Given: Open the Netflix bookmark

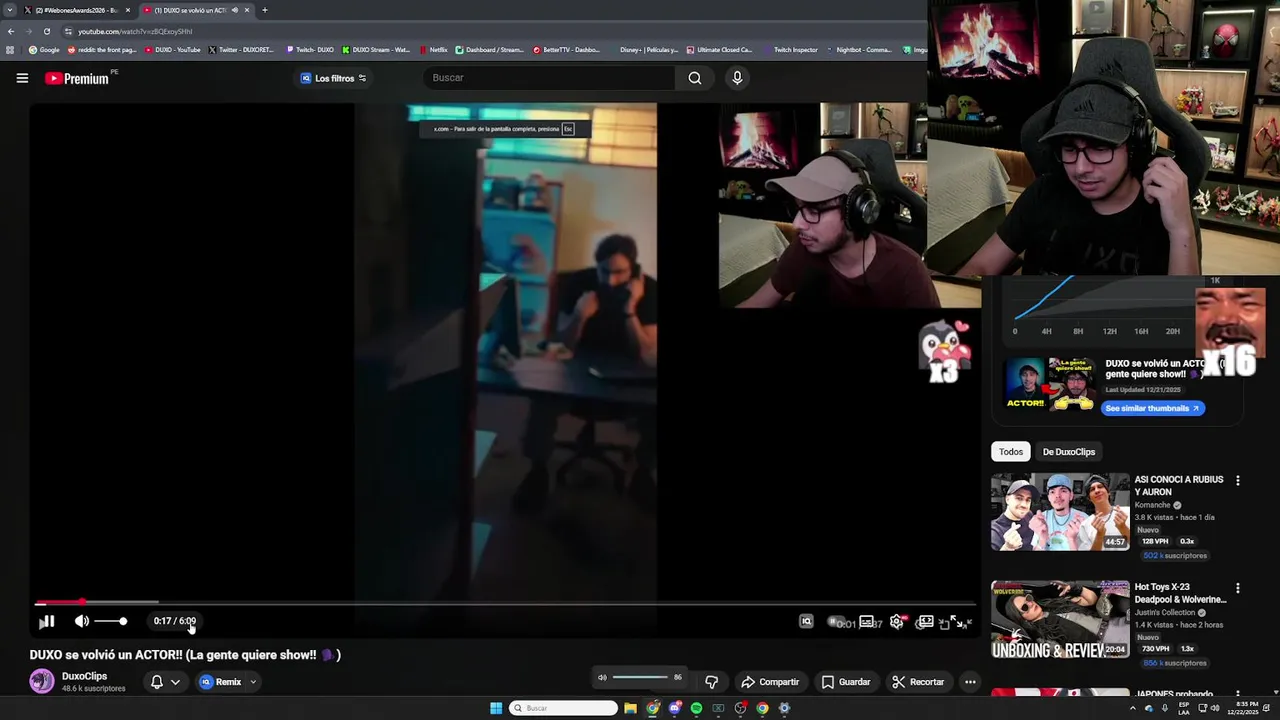Looking at the screenshot, I should click(x=434, y=50).
